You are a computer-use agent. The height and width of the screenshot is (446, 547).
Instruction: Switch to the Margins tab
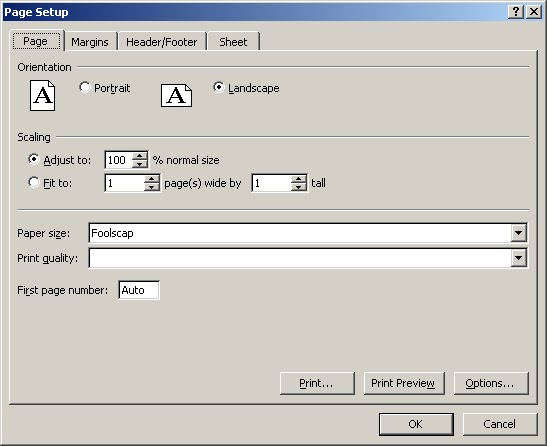(x=90, y=42)
